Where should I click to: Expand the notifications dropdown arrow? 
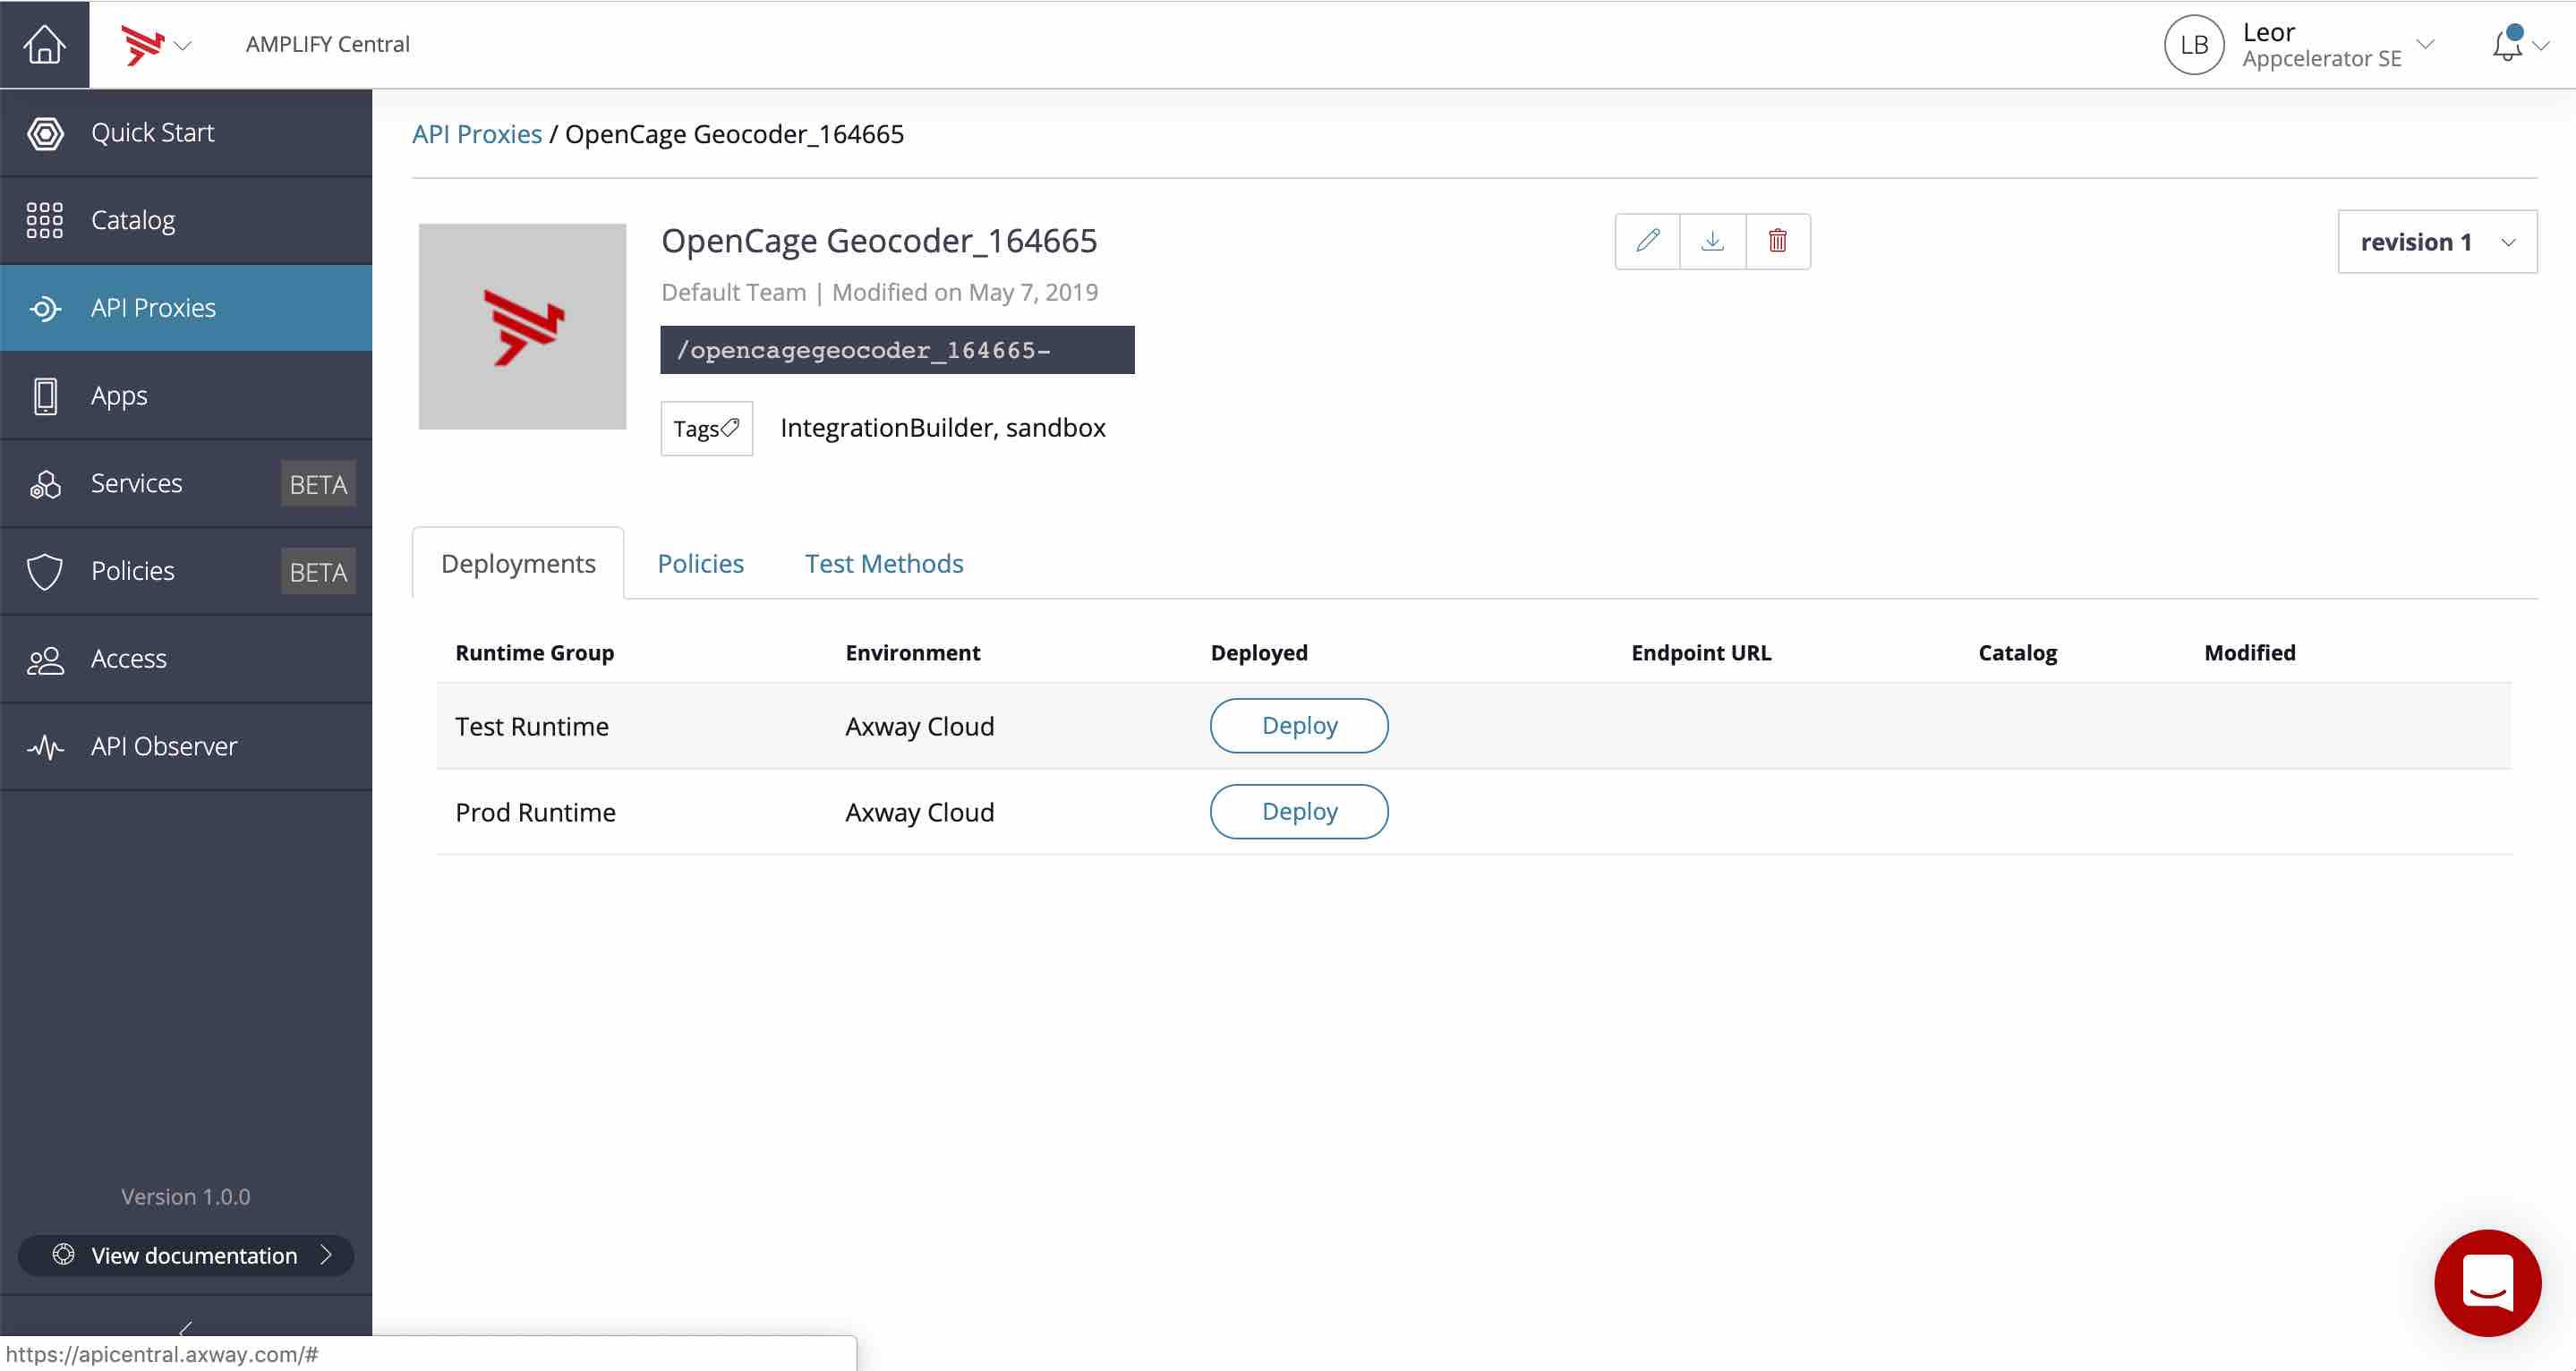2541,46
